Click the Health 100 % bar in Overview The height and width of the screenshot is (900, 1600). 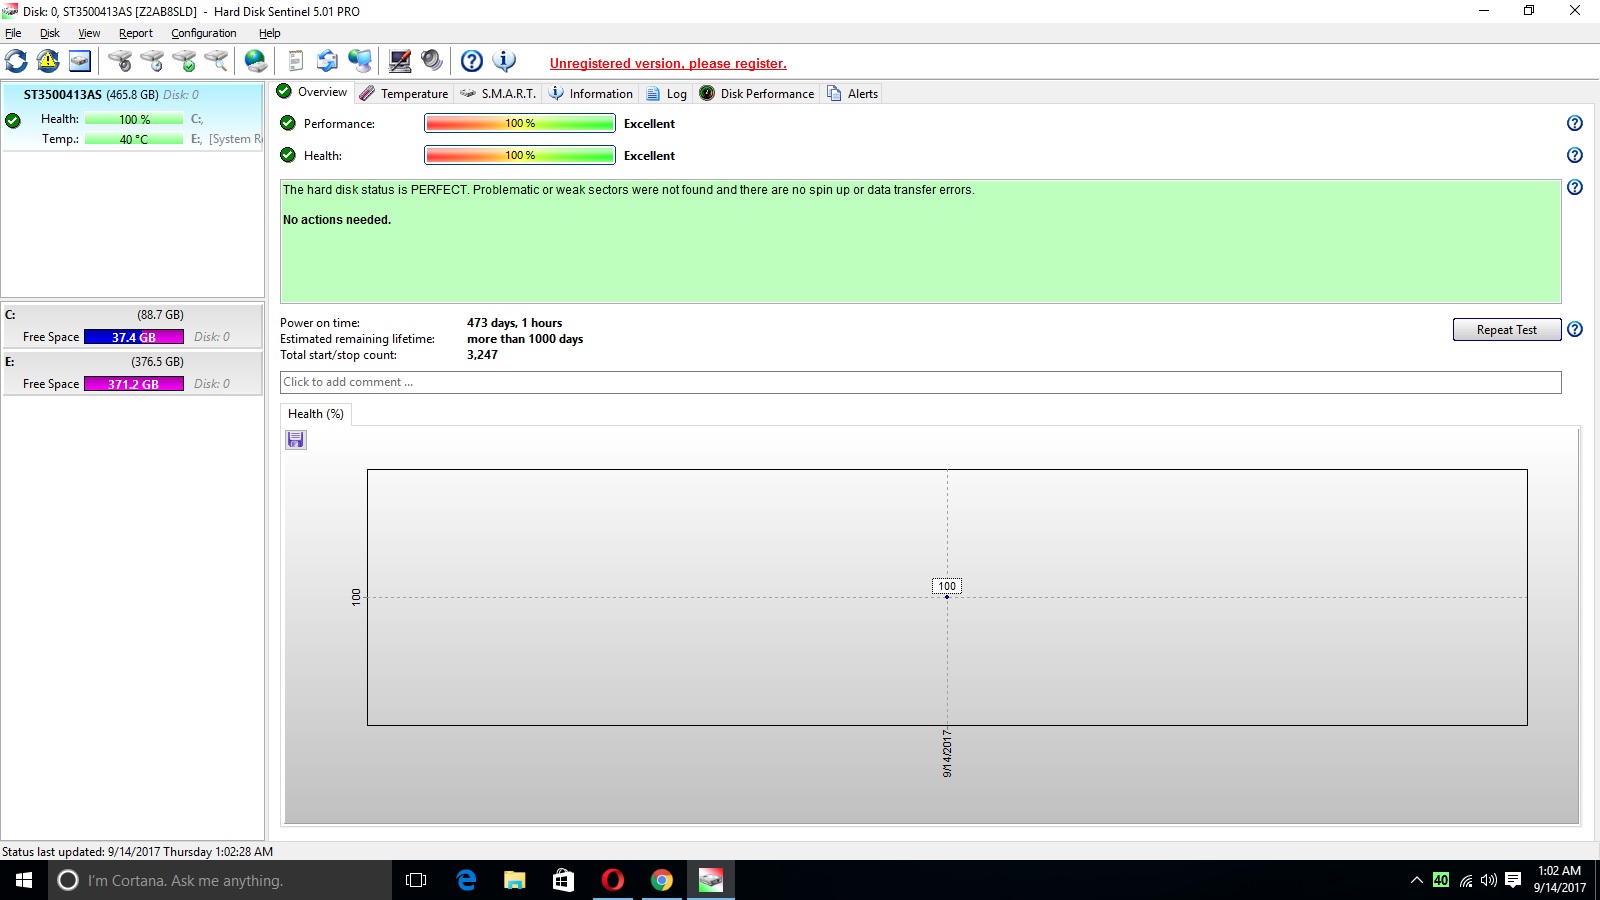pyautogui.click(x=520, y=155)
